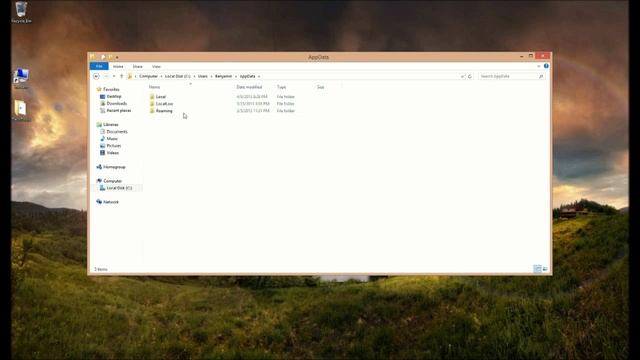Open the recent locations dropdown arrow
Viewport: 640px width, 360px height.
(114, 76)
